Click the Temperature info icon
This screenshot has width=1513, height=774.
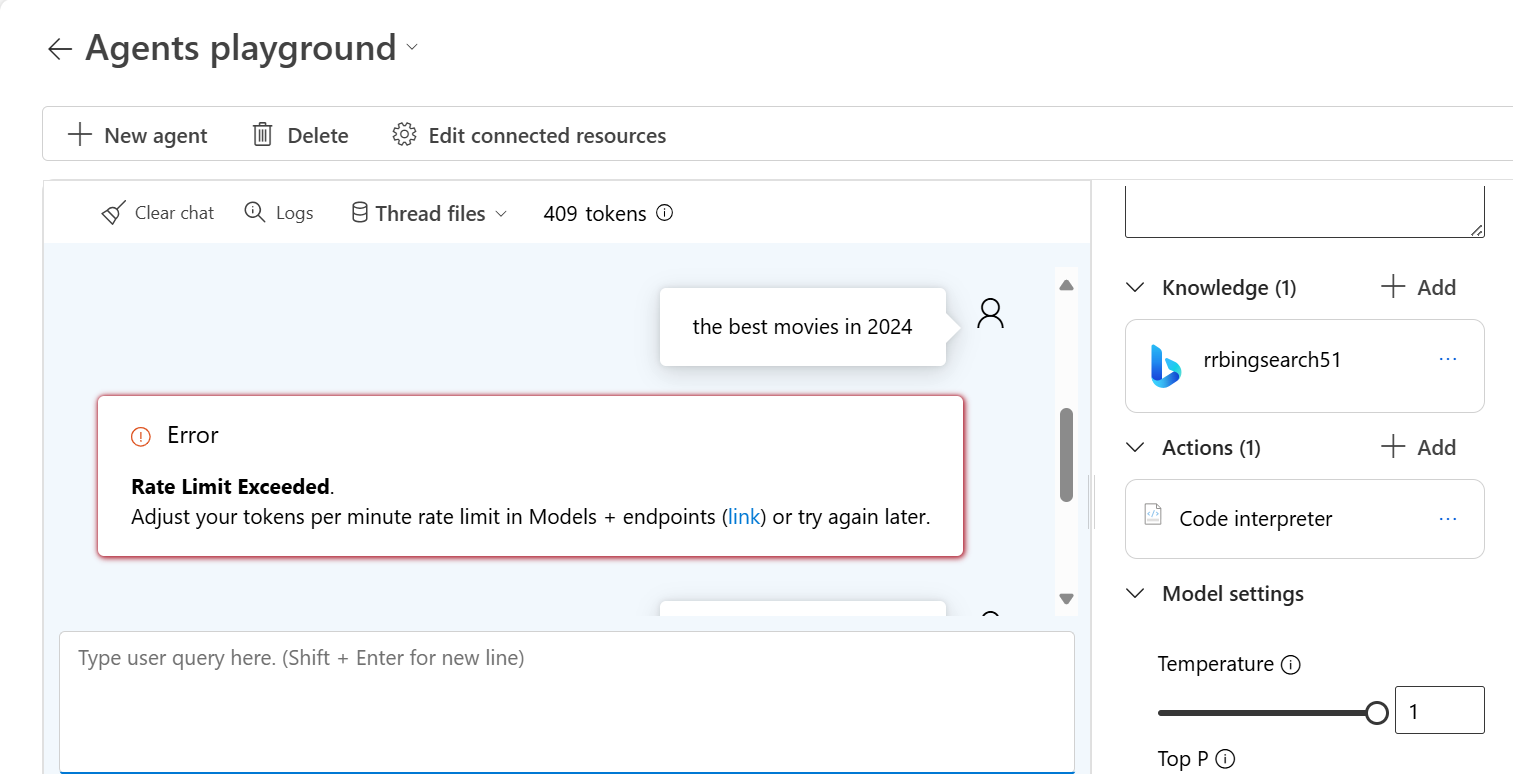(1290, 665)
